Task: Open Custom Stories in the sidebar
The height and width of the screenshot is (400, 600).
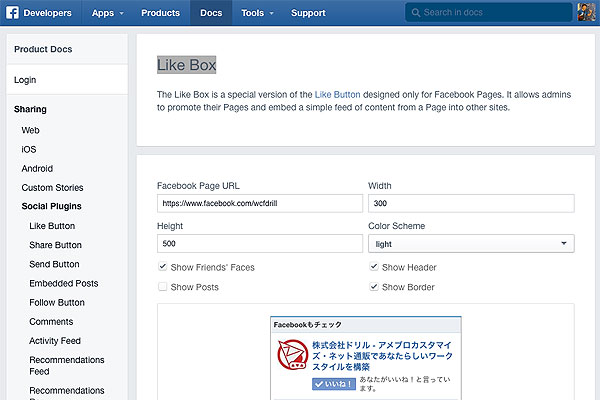Action: coord(52,188)
